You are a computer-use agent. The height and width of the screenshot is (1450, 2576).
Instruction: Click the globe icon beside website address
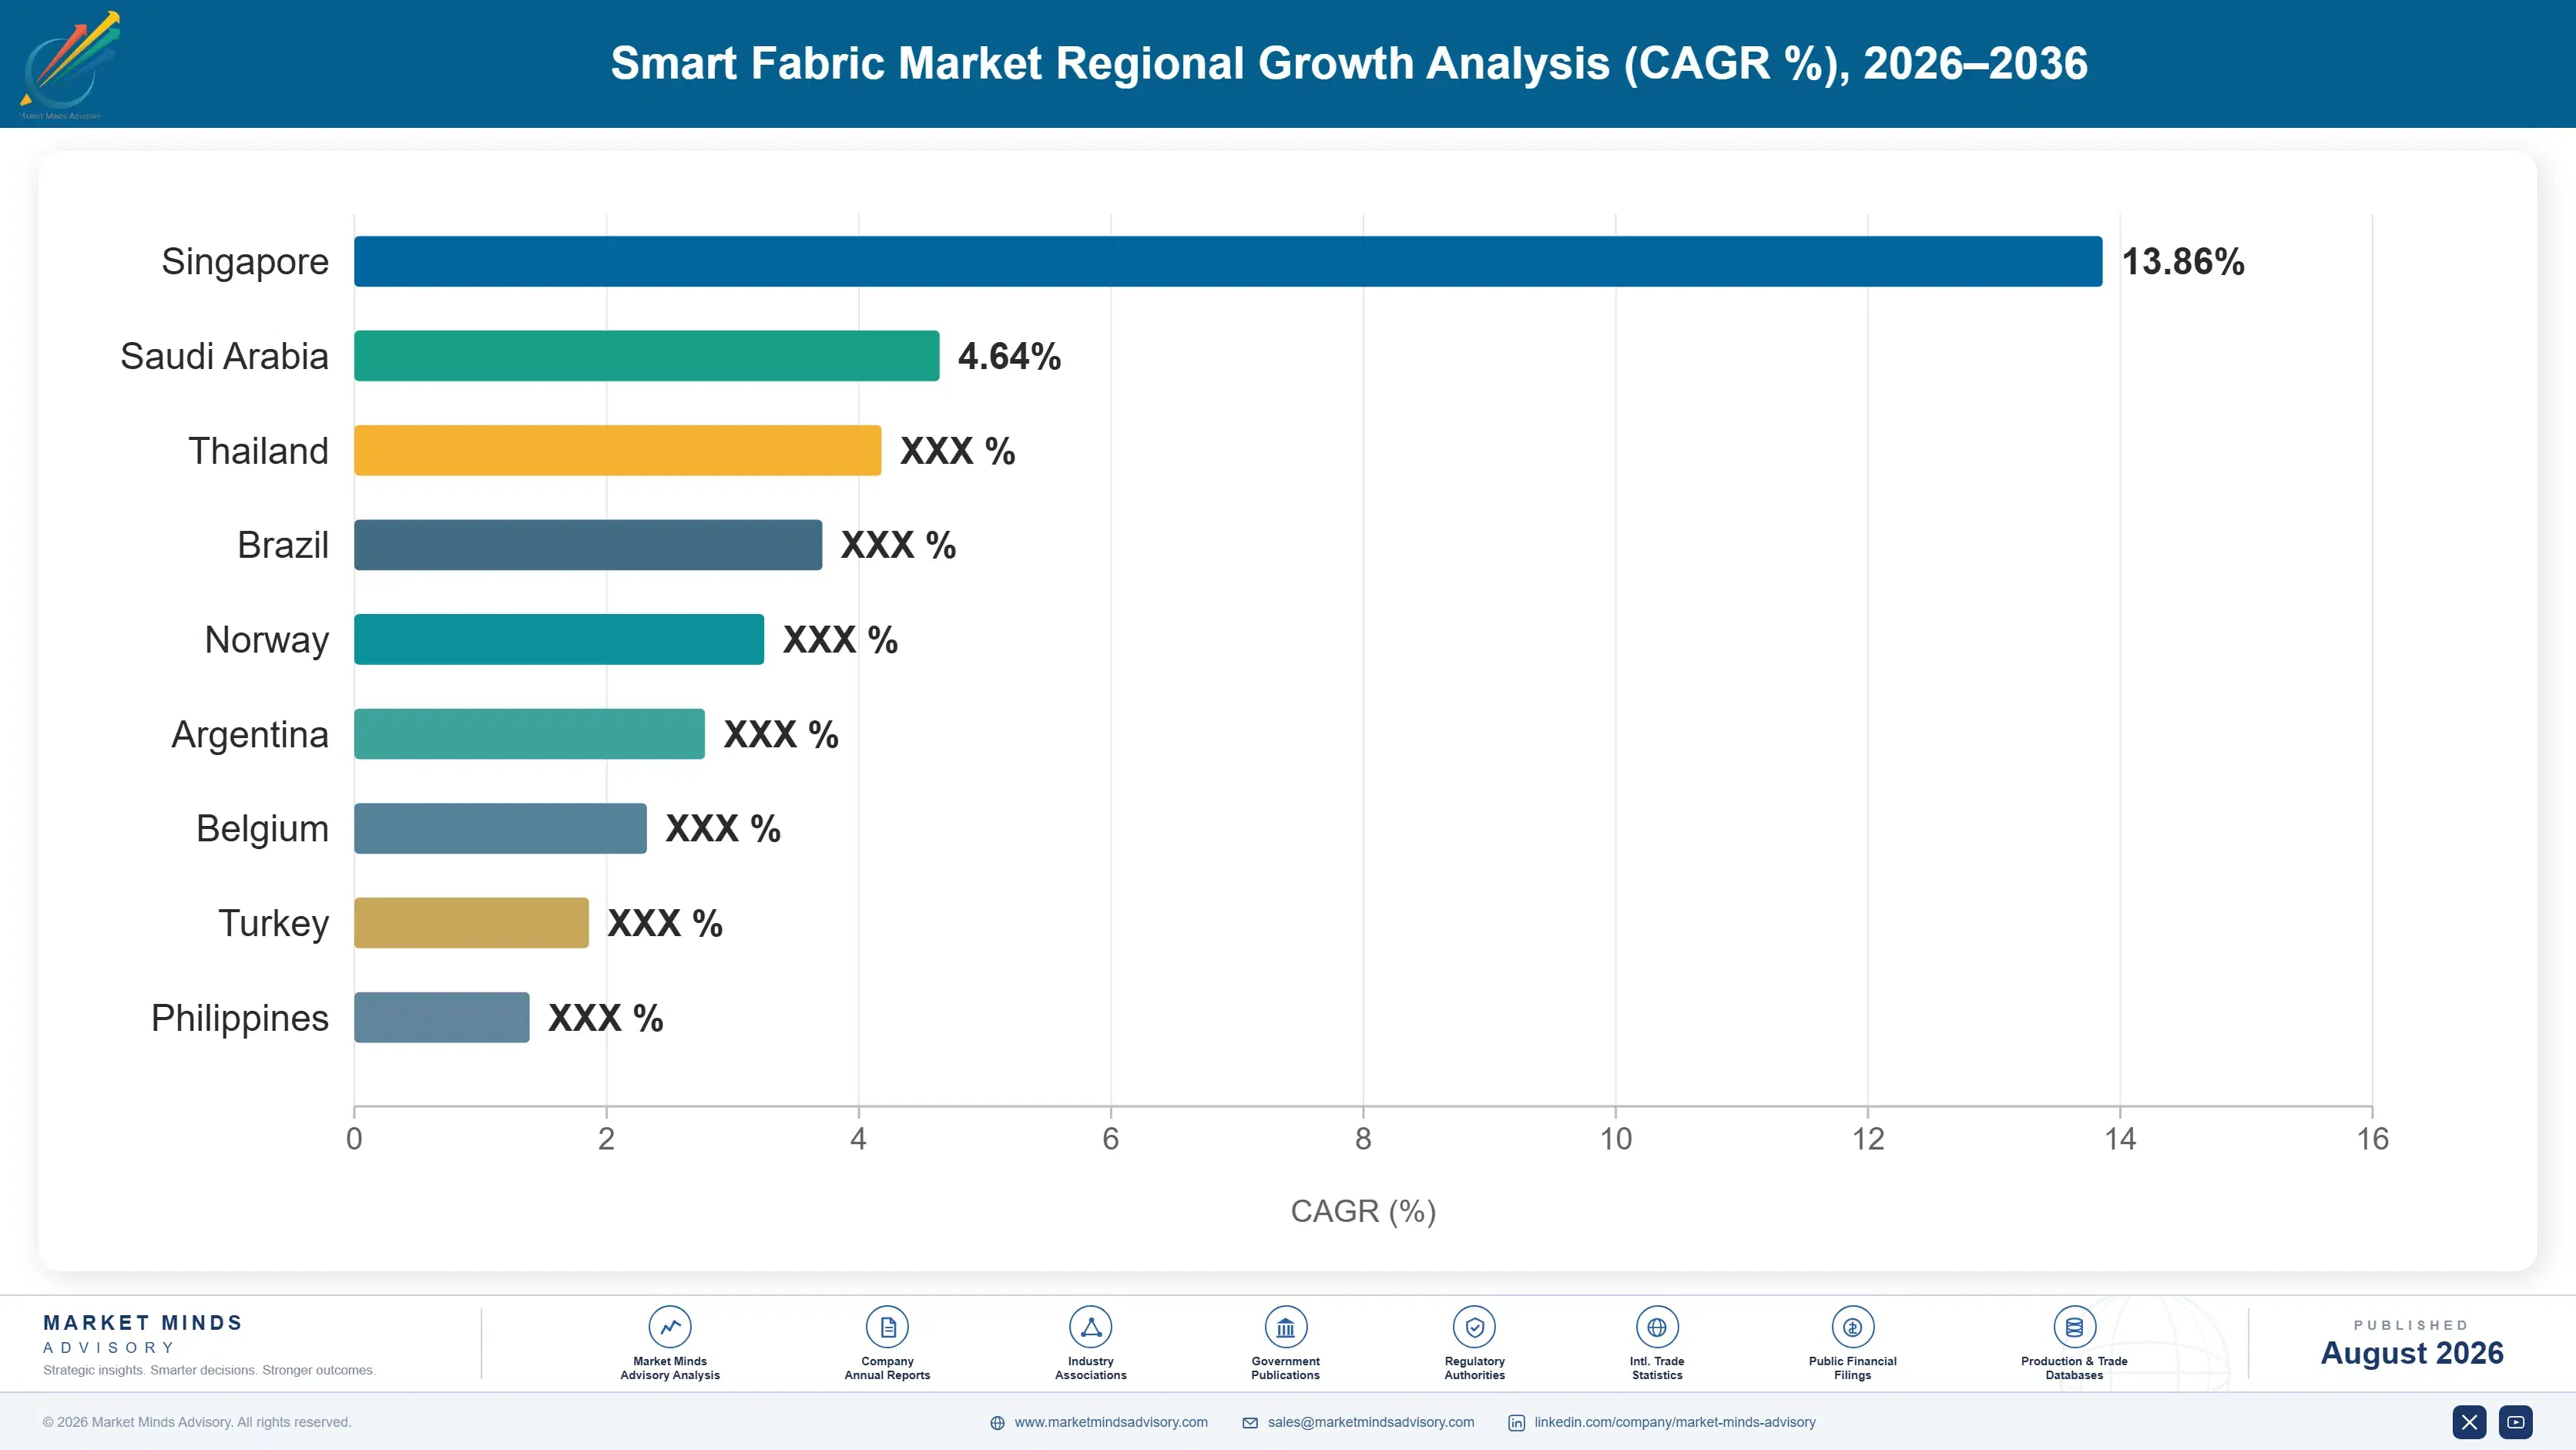(x=997, y=1423)
